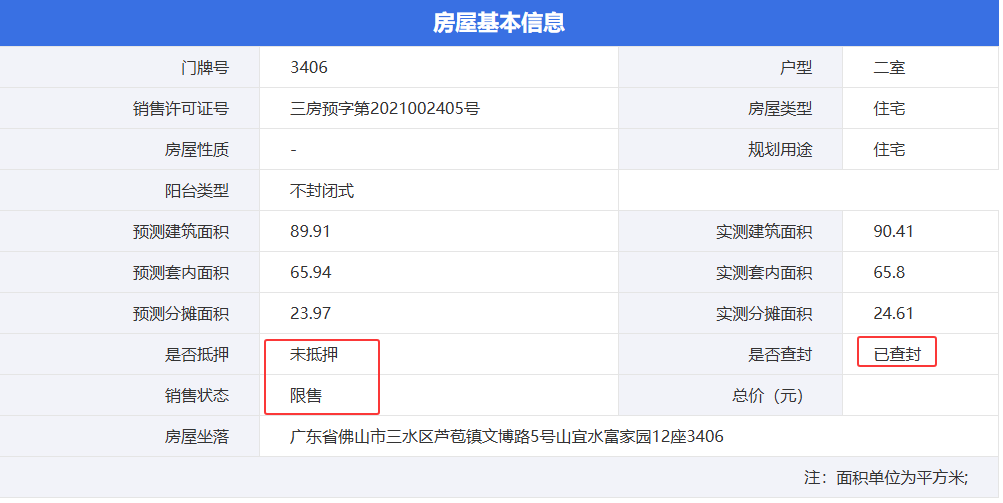Click value 65.8
This screenshot has width=1003, height=503.
889,272
